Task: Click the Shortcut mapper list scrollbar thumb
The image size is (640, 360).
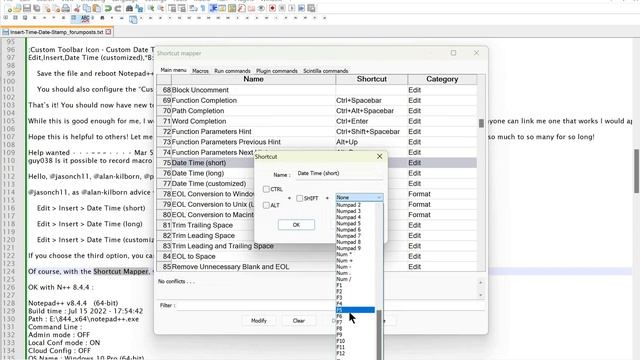Action: click(x=481, y=123)
